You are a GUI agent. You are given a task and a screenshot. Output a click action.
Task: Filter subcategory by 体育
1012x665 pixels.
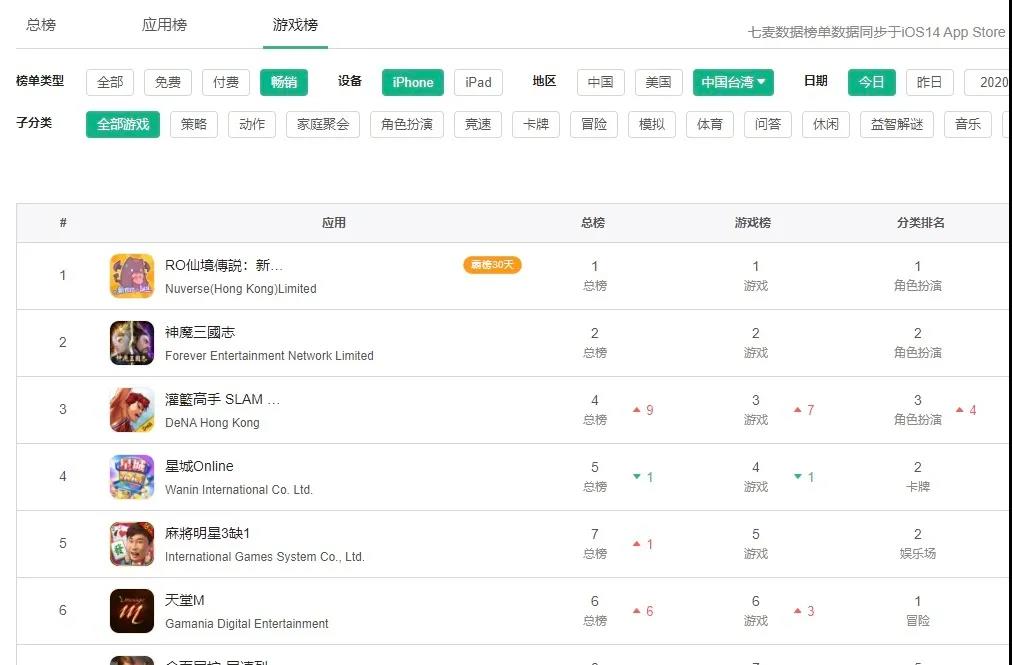[x=710, y=124]
